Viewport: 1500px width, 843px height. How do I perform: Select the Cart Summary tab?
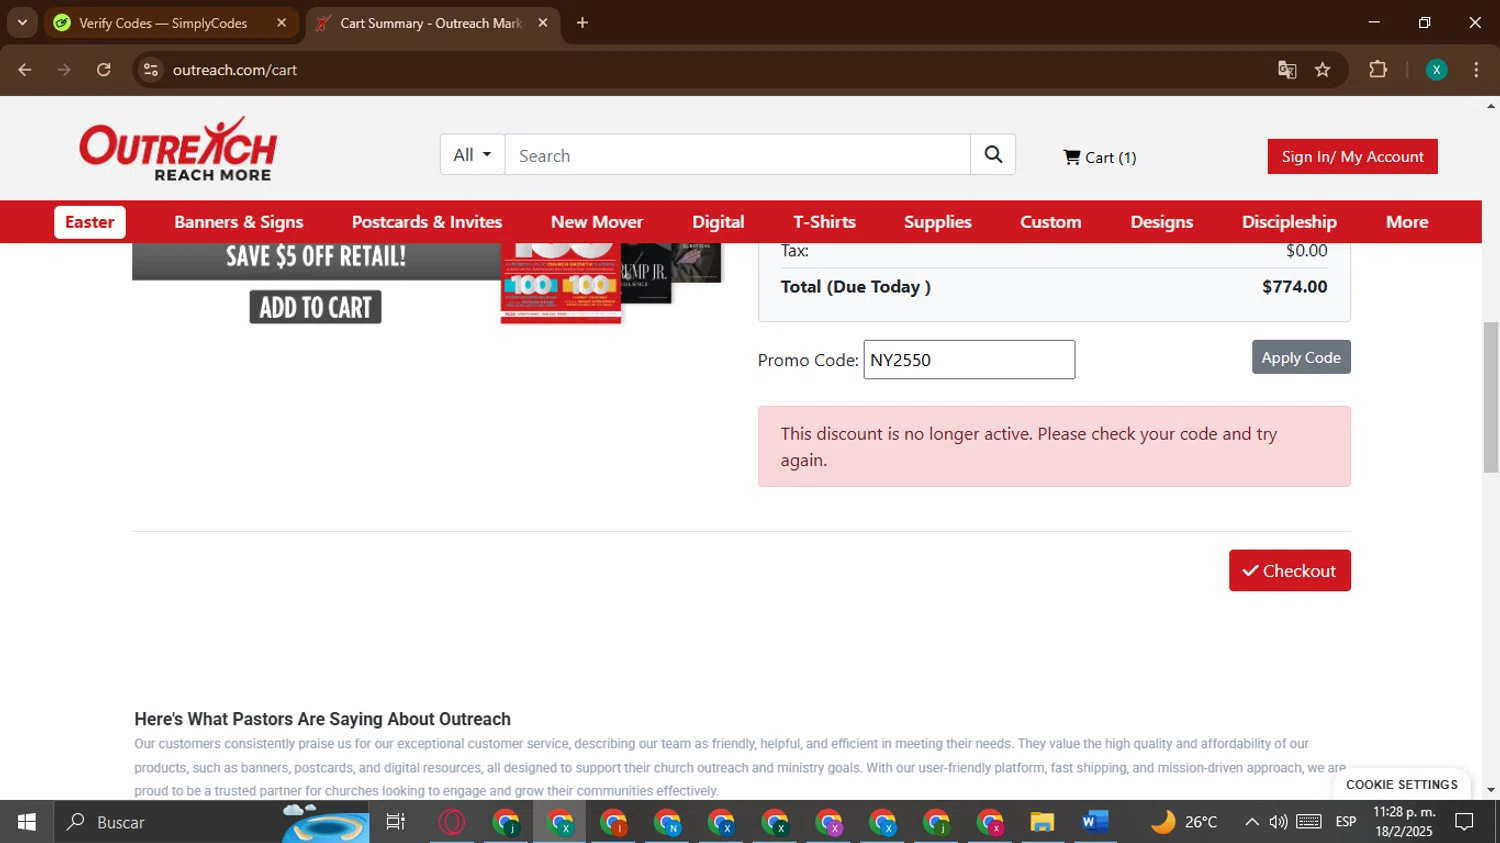tap(432, 23)
